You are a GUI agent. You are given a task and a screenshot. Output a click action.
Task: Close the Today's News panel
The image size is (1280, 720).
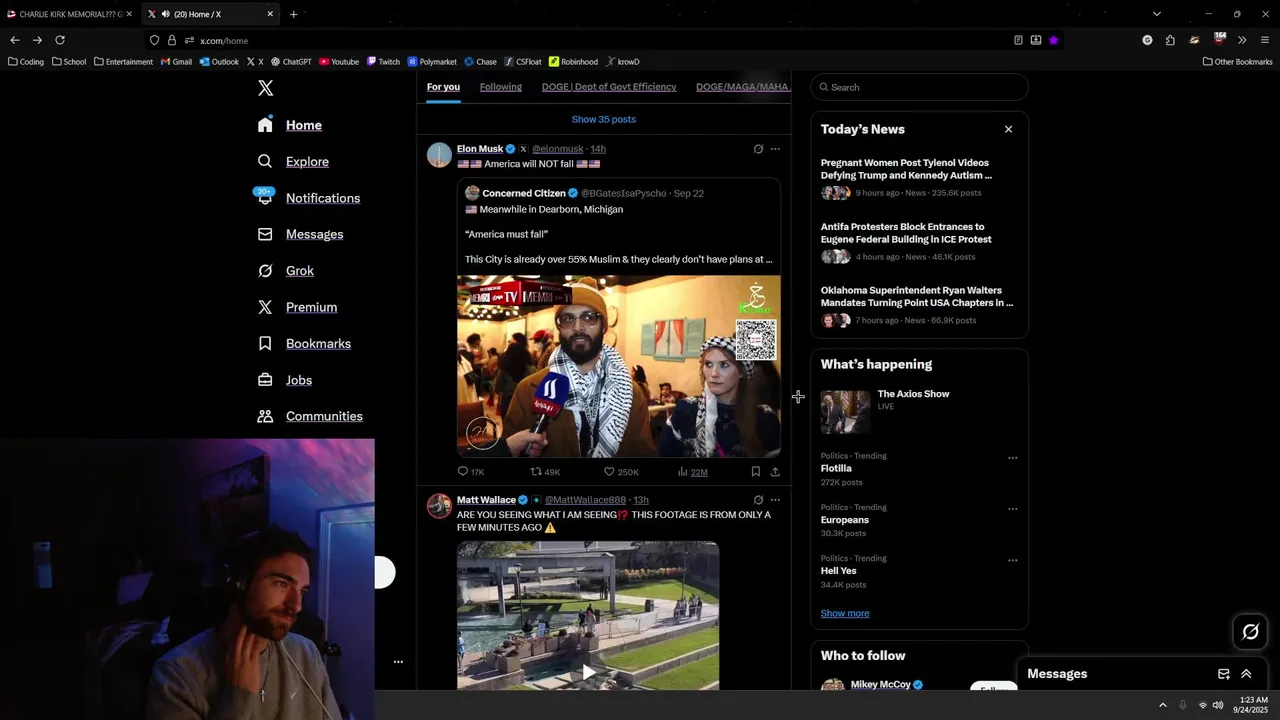click(x=1008, y=129)
